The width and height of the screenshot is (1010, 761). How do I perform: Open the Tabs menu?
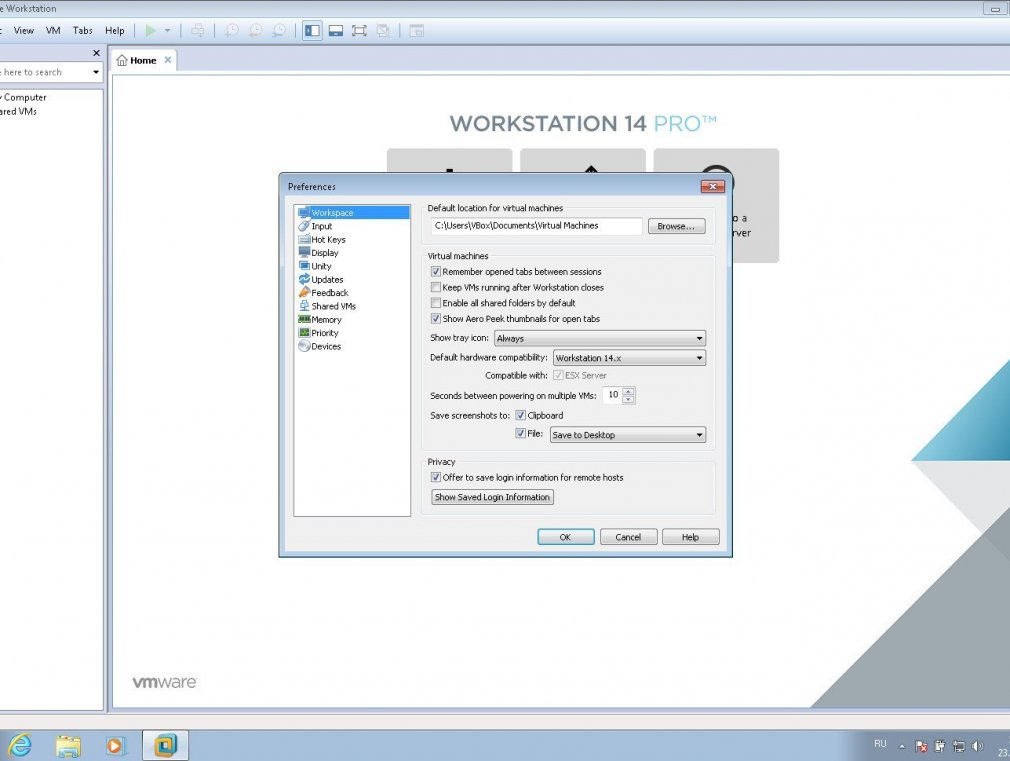(82, 30)
